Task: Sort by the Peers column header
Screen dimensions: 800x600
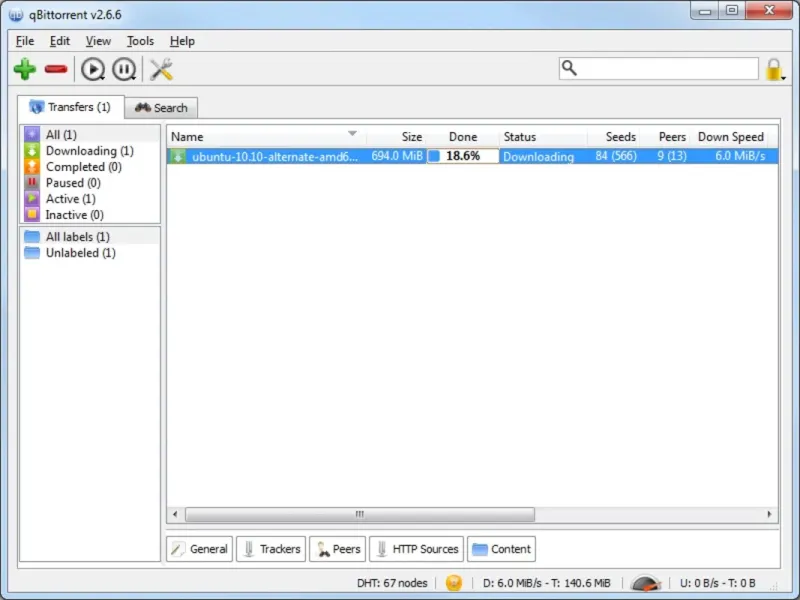Action: [x=666, y=137]
